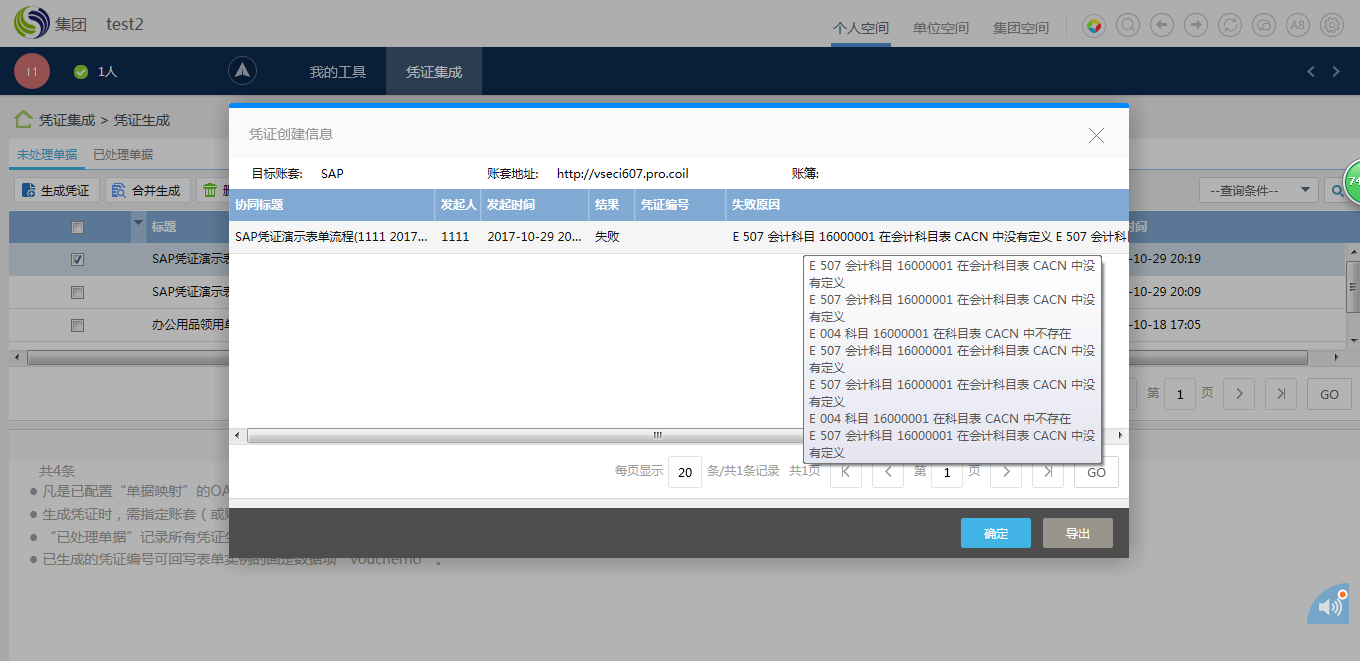1360x661 pixels.
Task: Go to last page in background list pager
Action: (x=1281, y=394)
